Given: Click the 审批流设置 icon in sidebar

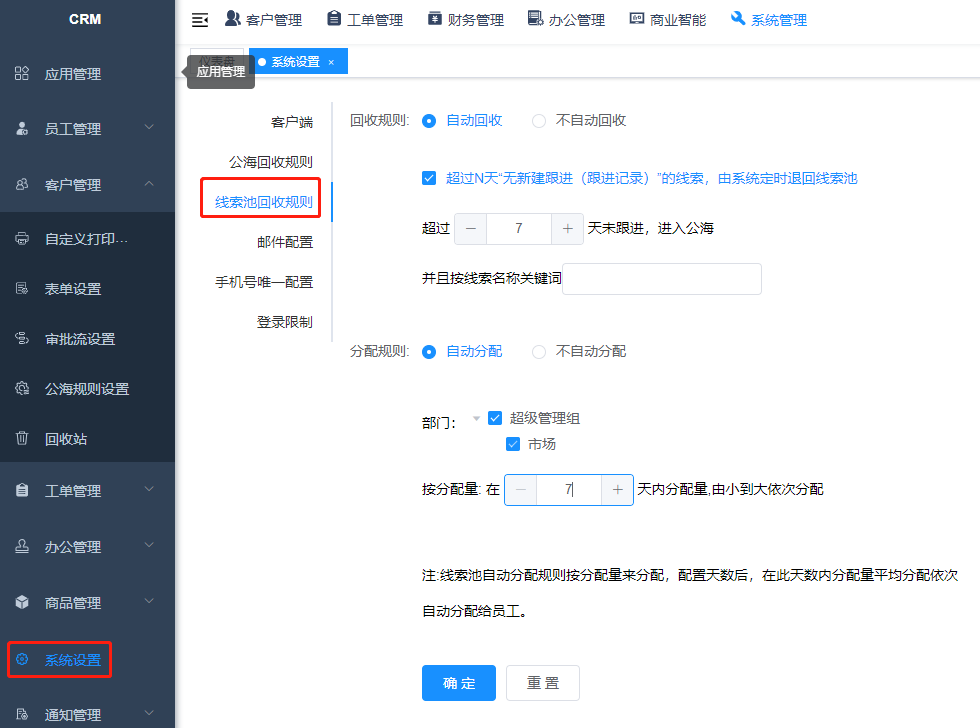Looking at the screenshot, I should coord(22,339).
